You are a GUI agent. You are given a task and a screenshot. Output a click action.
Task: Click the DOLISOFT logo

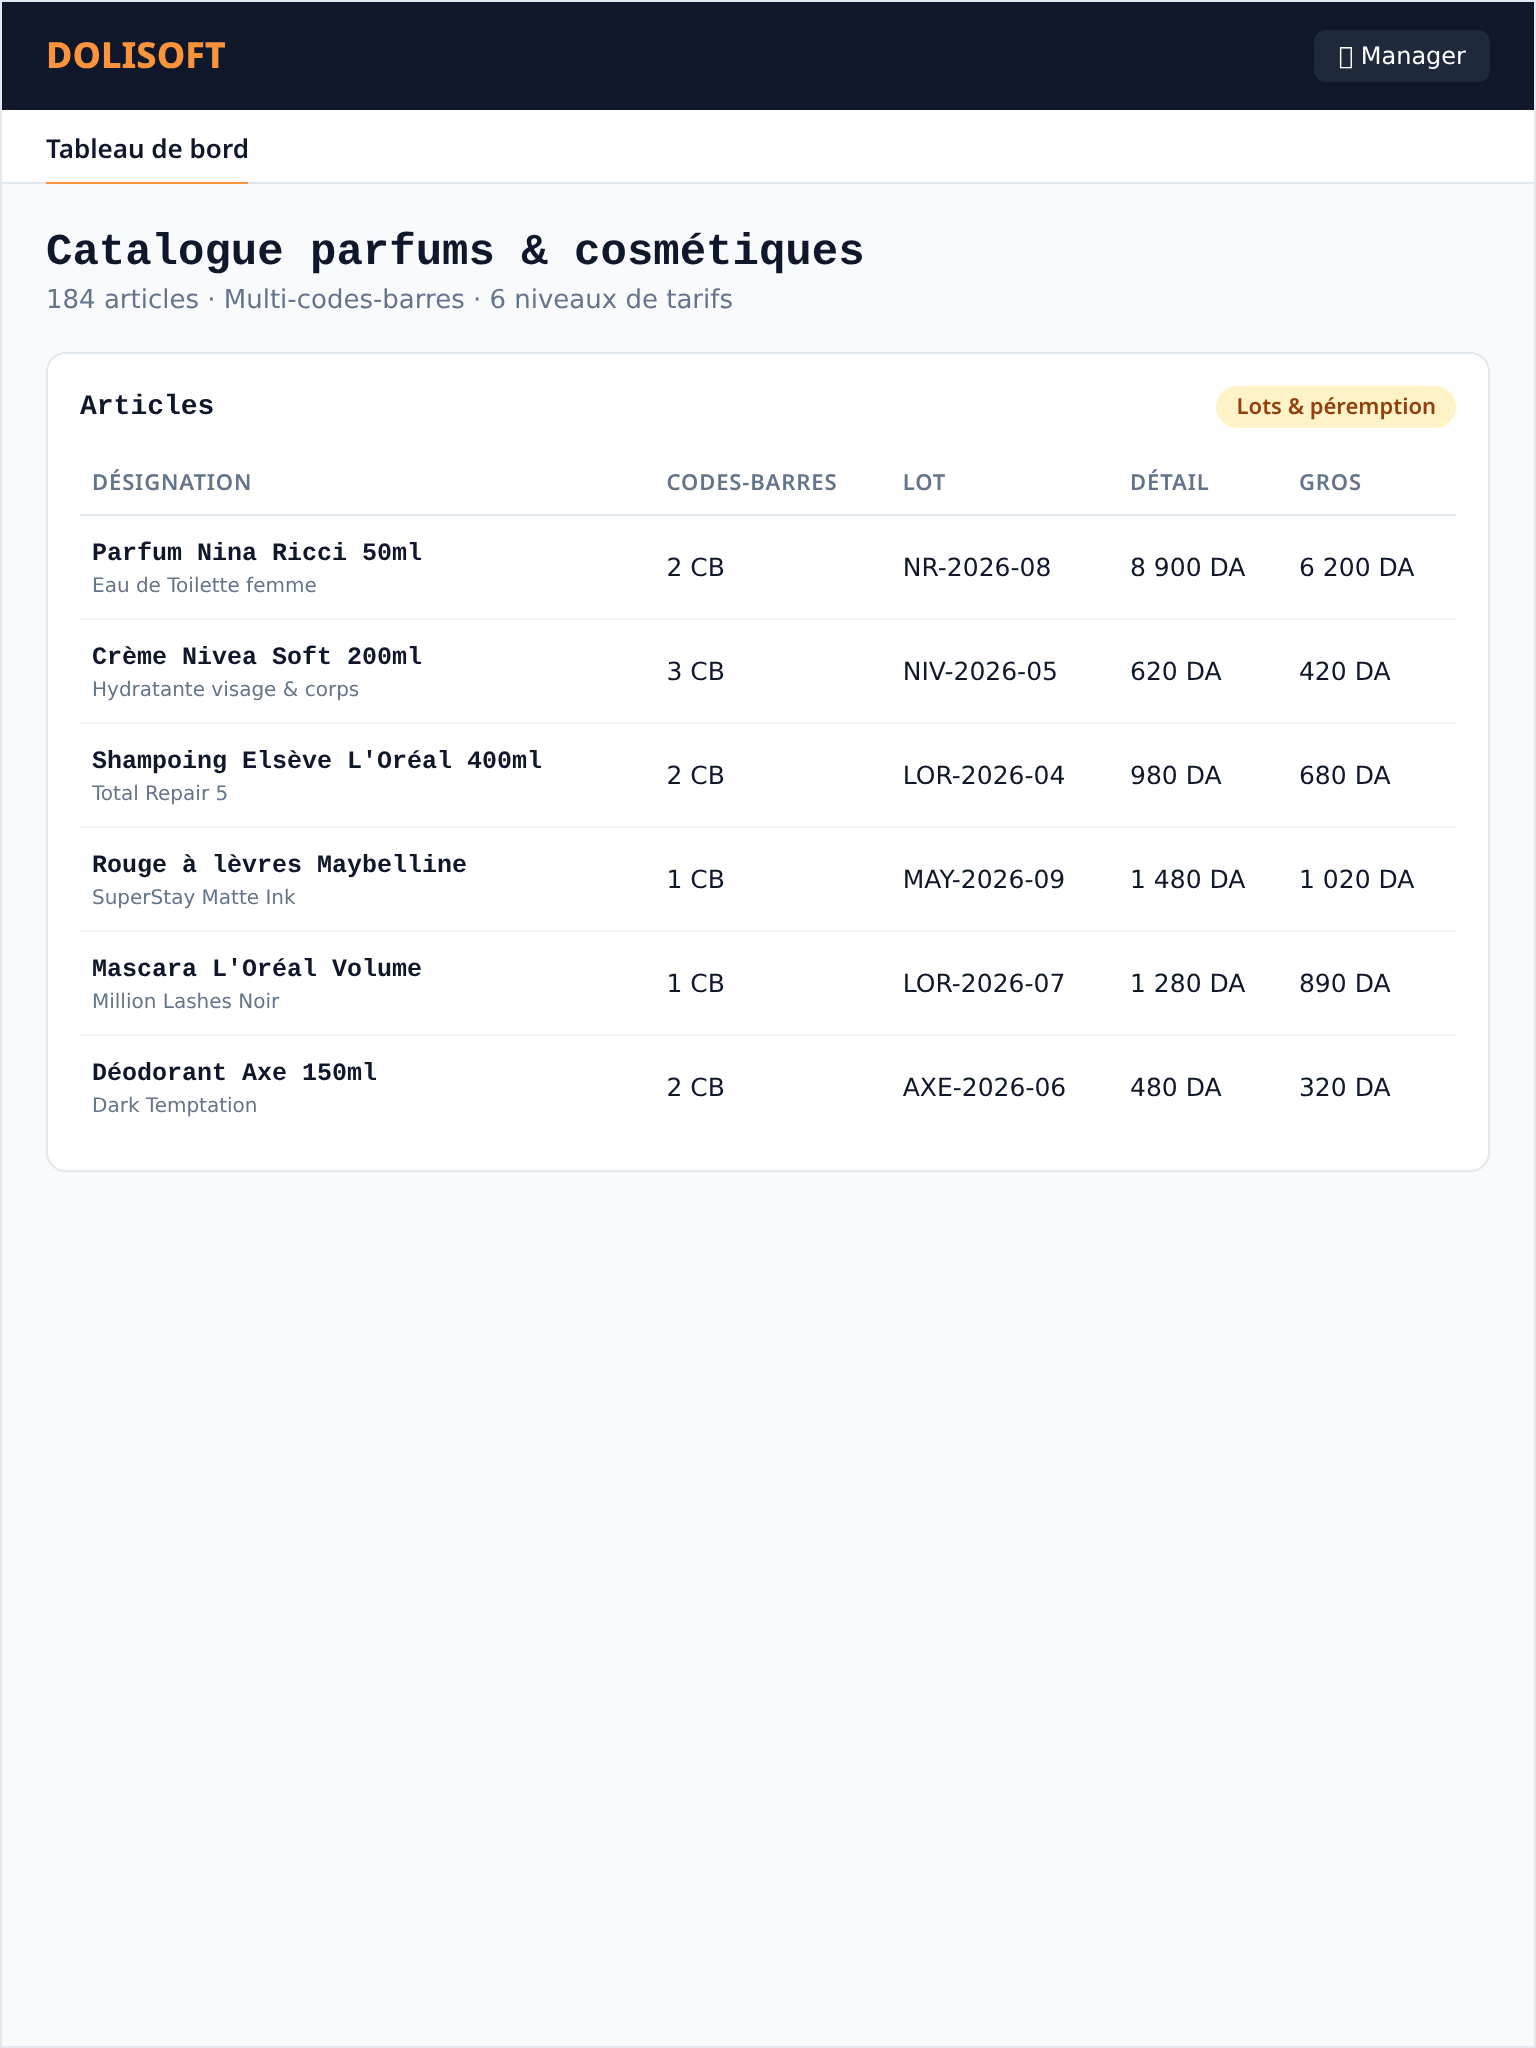(136, 56)
